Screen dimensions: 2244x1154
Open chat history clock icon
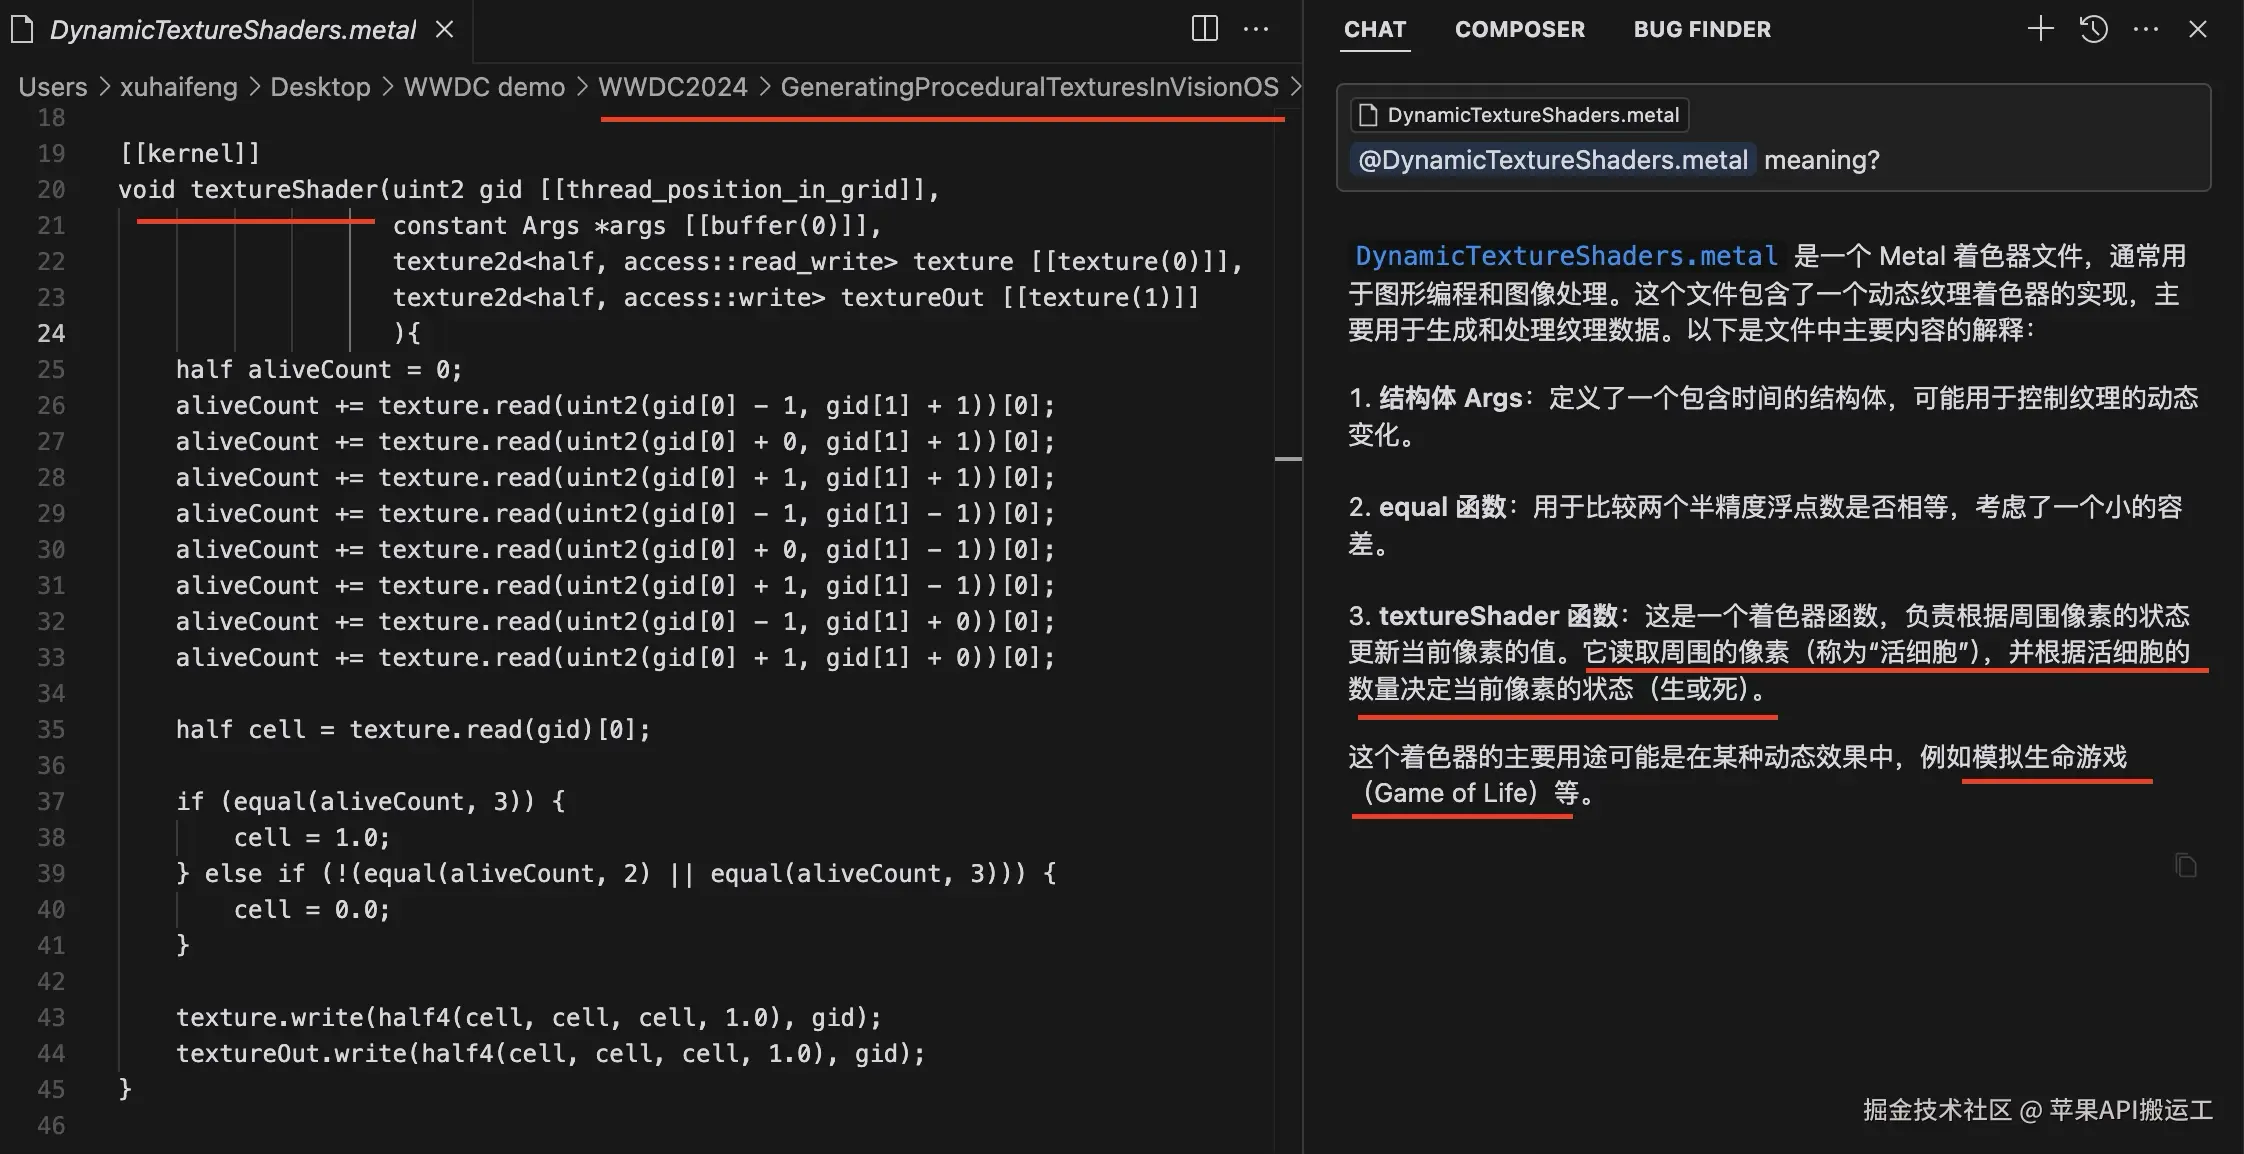point(2093,29)
